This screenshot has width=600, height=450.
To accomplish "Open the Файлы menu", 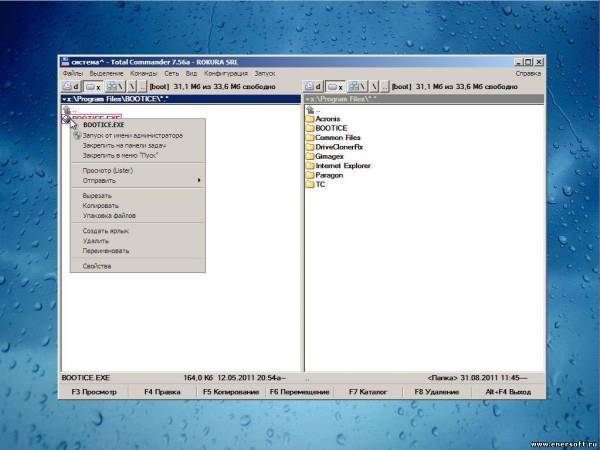I will 73,73.
